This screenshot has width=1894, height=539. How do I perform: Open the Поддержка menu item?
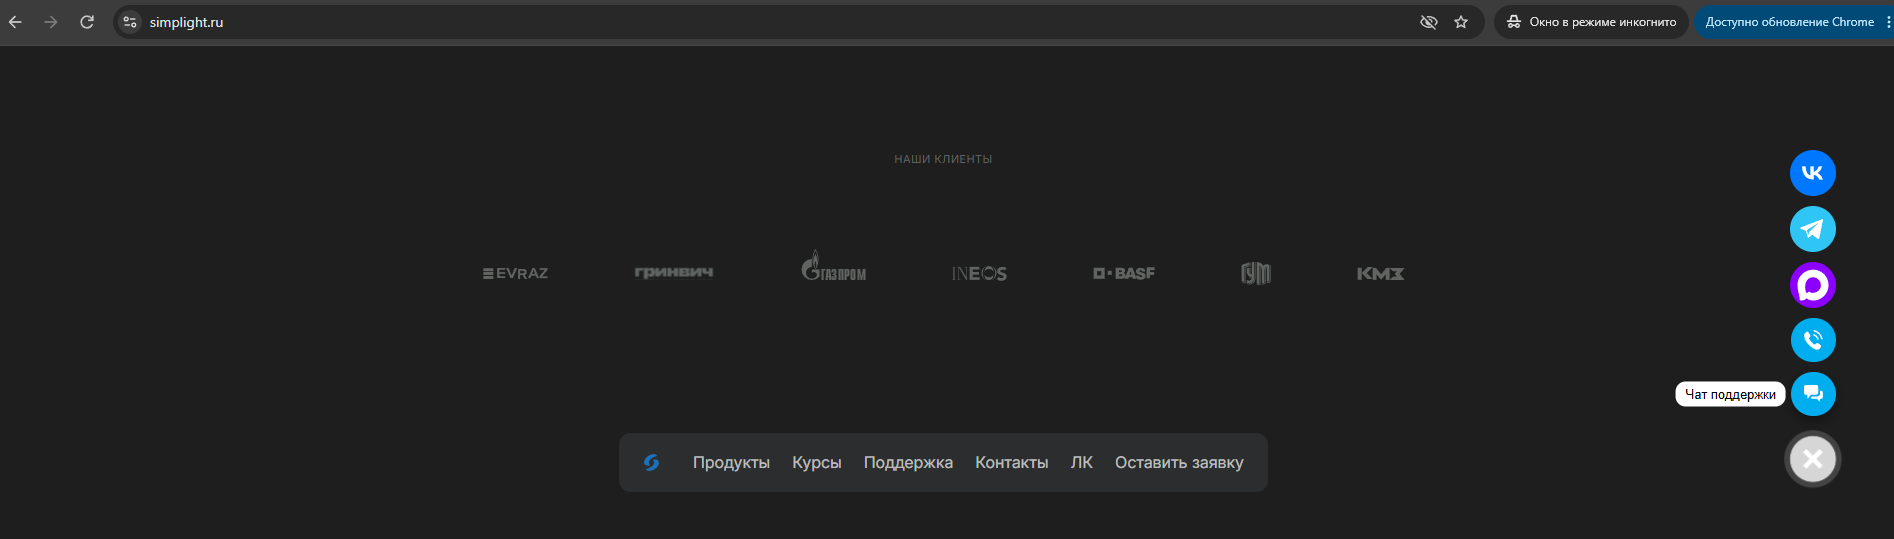[x=908, y=462]
